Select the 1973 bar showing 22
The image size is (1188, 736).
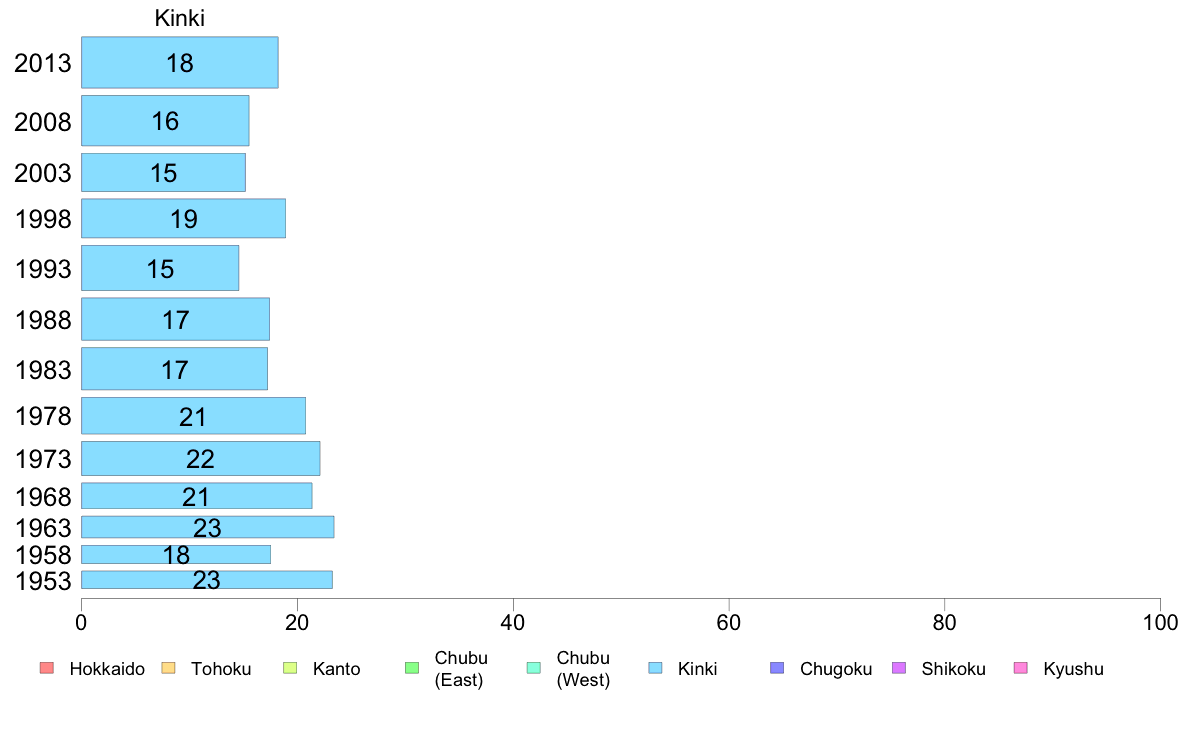pos(201,459)
